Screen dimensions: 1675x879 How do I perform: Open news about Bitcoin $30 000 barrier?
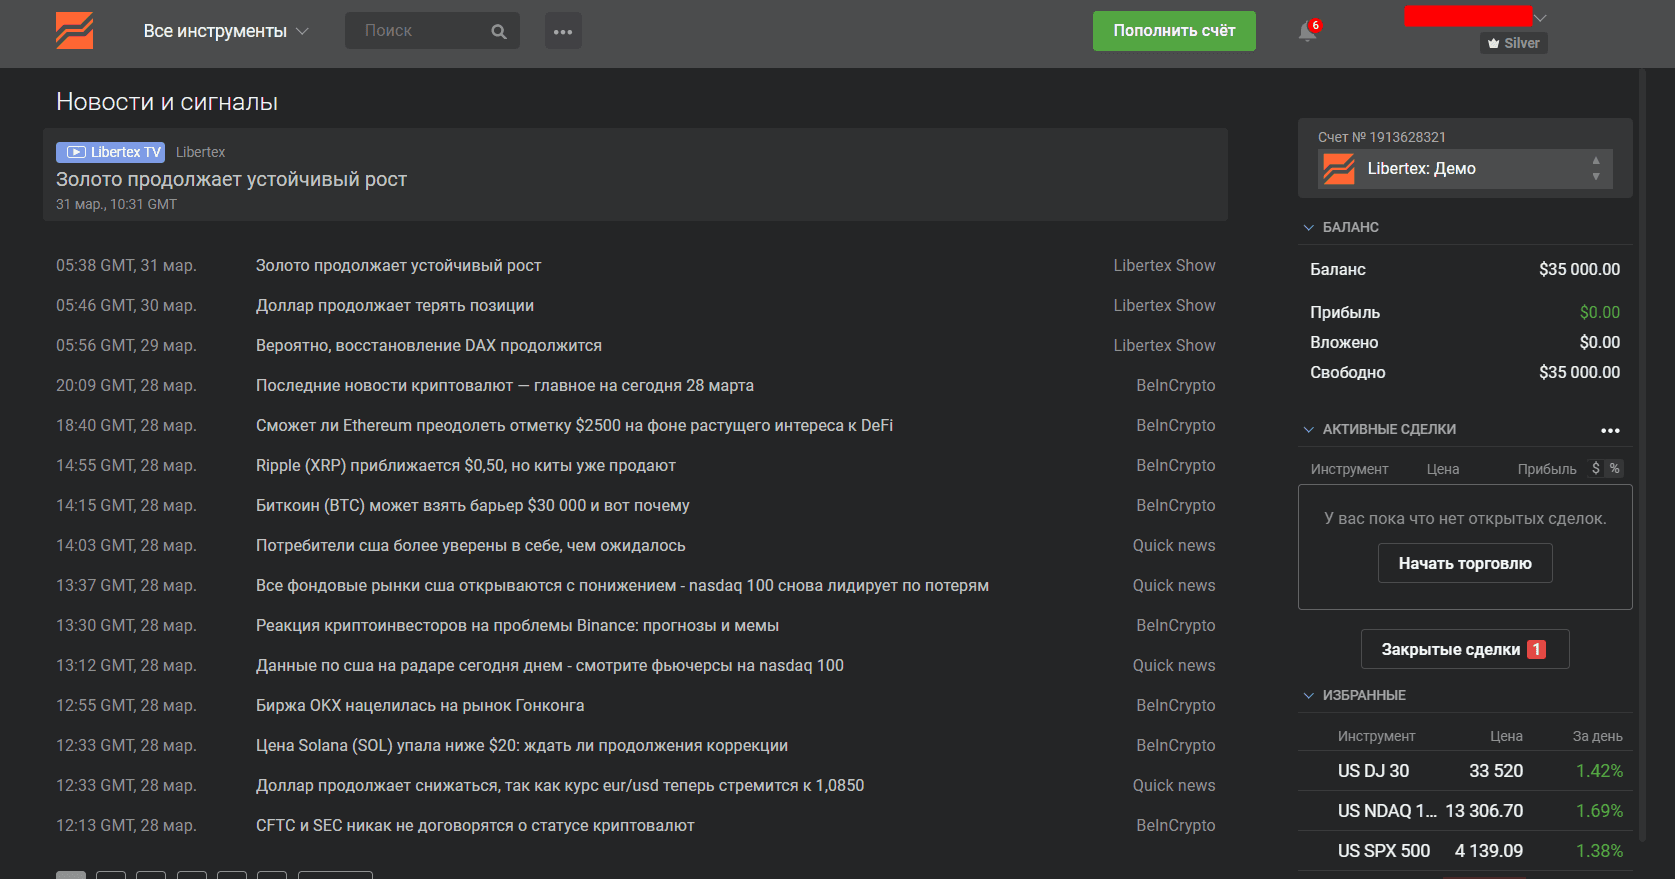[472, 505]
